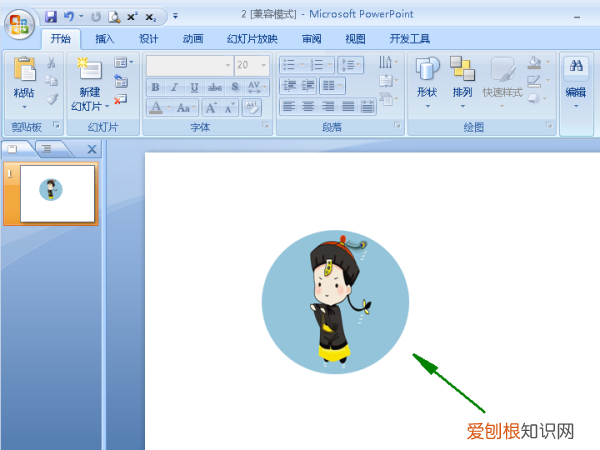600x450 pixels.
Task: Toggle strikethrough formatting
Action: (215, 87)
